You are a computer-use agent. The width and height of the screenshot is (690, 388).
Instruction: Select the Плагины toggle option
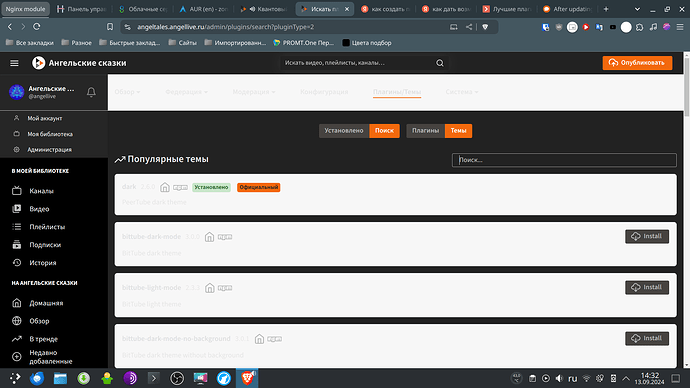click(x=425, y=131)
